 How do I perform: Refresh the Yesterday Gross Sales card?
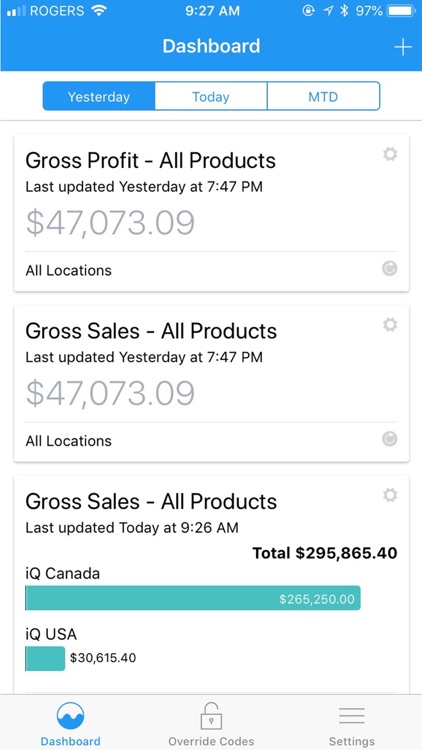click(x=389, y=439)
